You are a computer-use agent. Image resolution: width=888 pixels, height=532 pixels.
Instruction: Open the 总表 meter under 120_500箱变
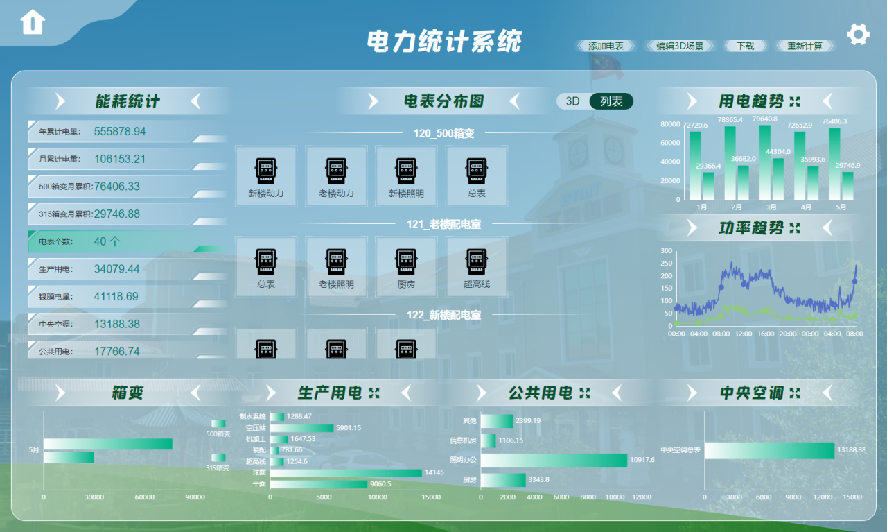[476, 176]
